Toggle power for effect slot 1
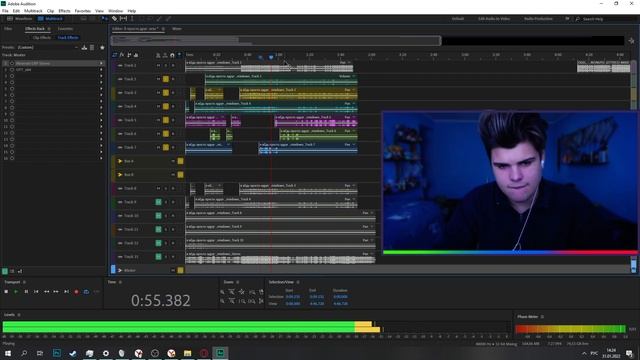The height and width of the screenshot is (360, 640). click(x=12, y=63)
